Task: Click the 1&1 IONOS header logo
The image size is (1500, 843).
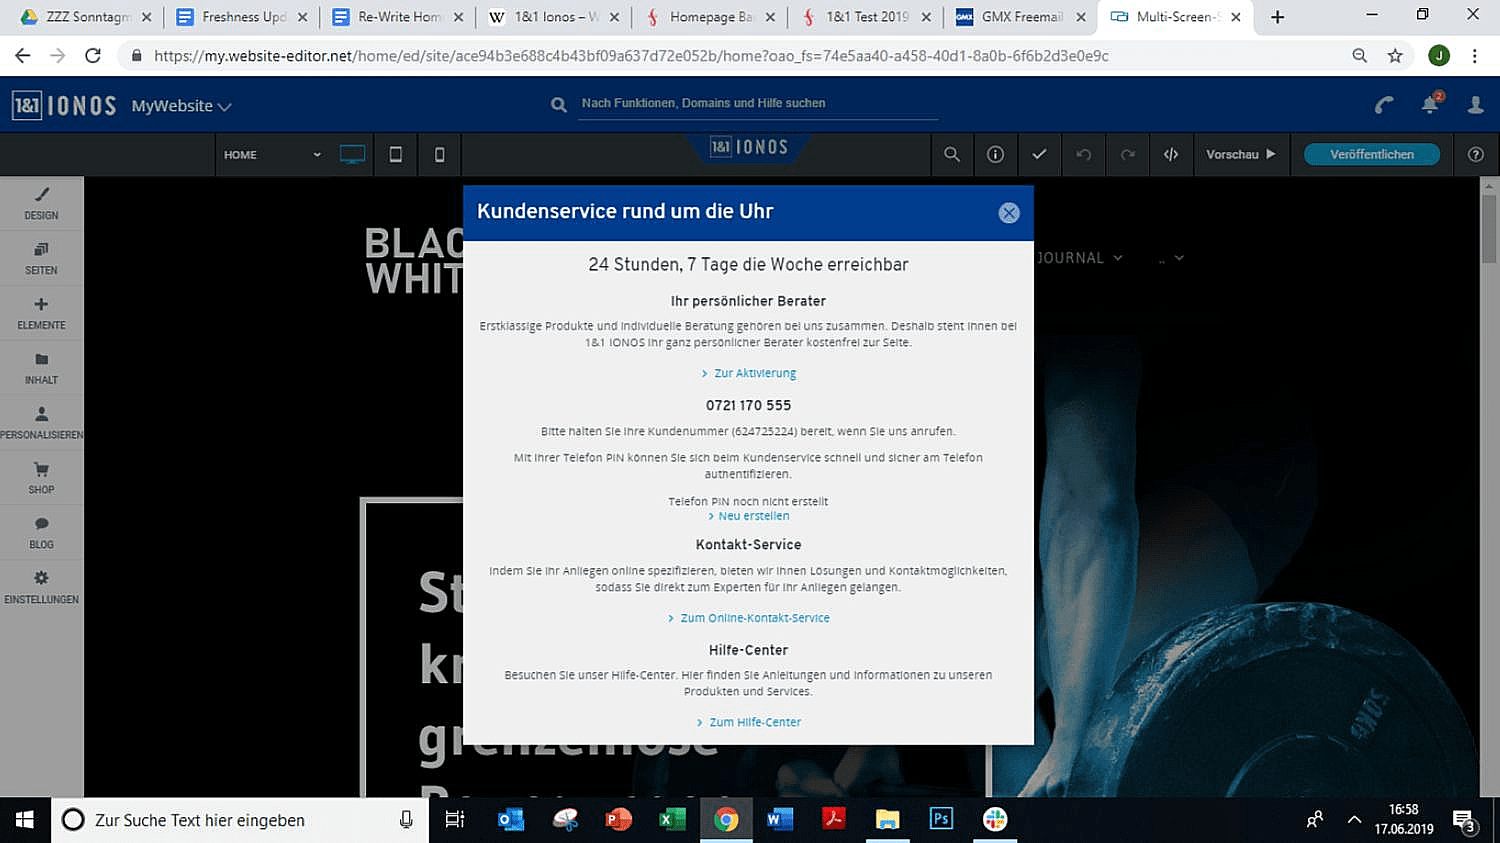Action: [64, 105]
